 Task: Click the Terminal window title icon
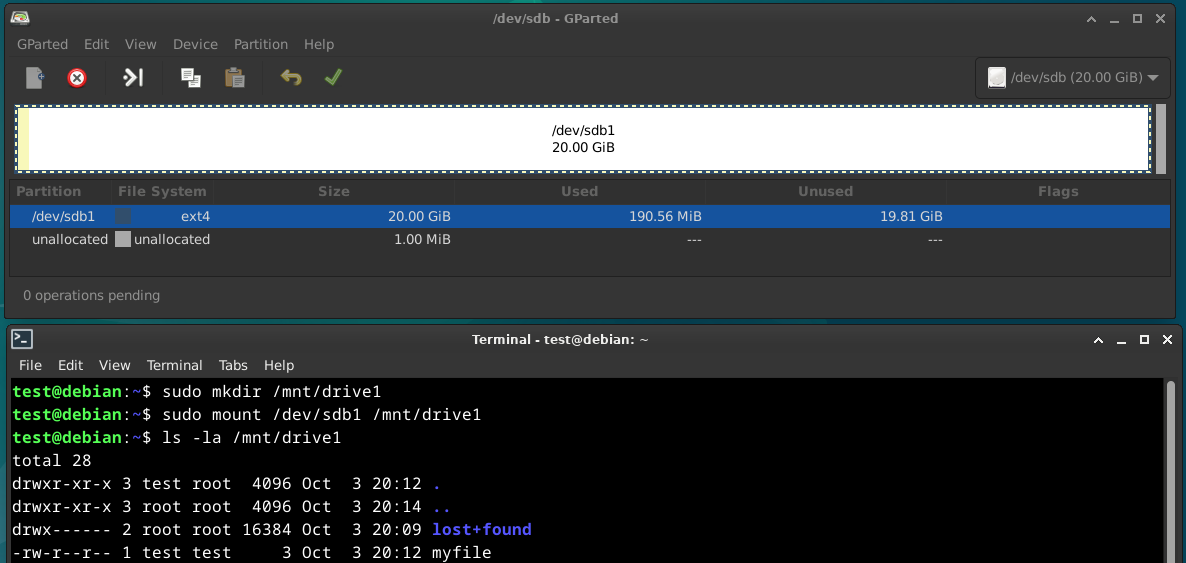coord(23,339)
